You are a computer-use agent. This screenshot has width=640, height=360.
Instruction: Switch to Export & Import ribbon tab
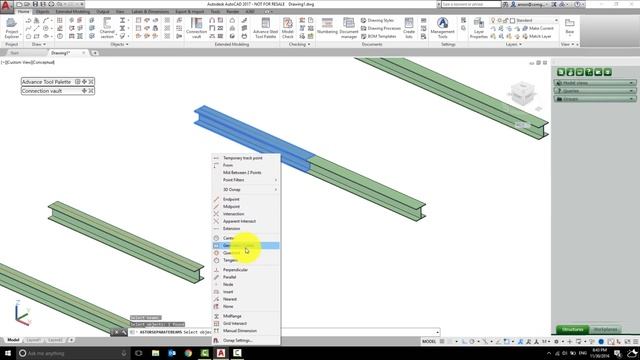pos(189,11)
